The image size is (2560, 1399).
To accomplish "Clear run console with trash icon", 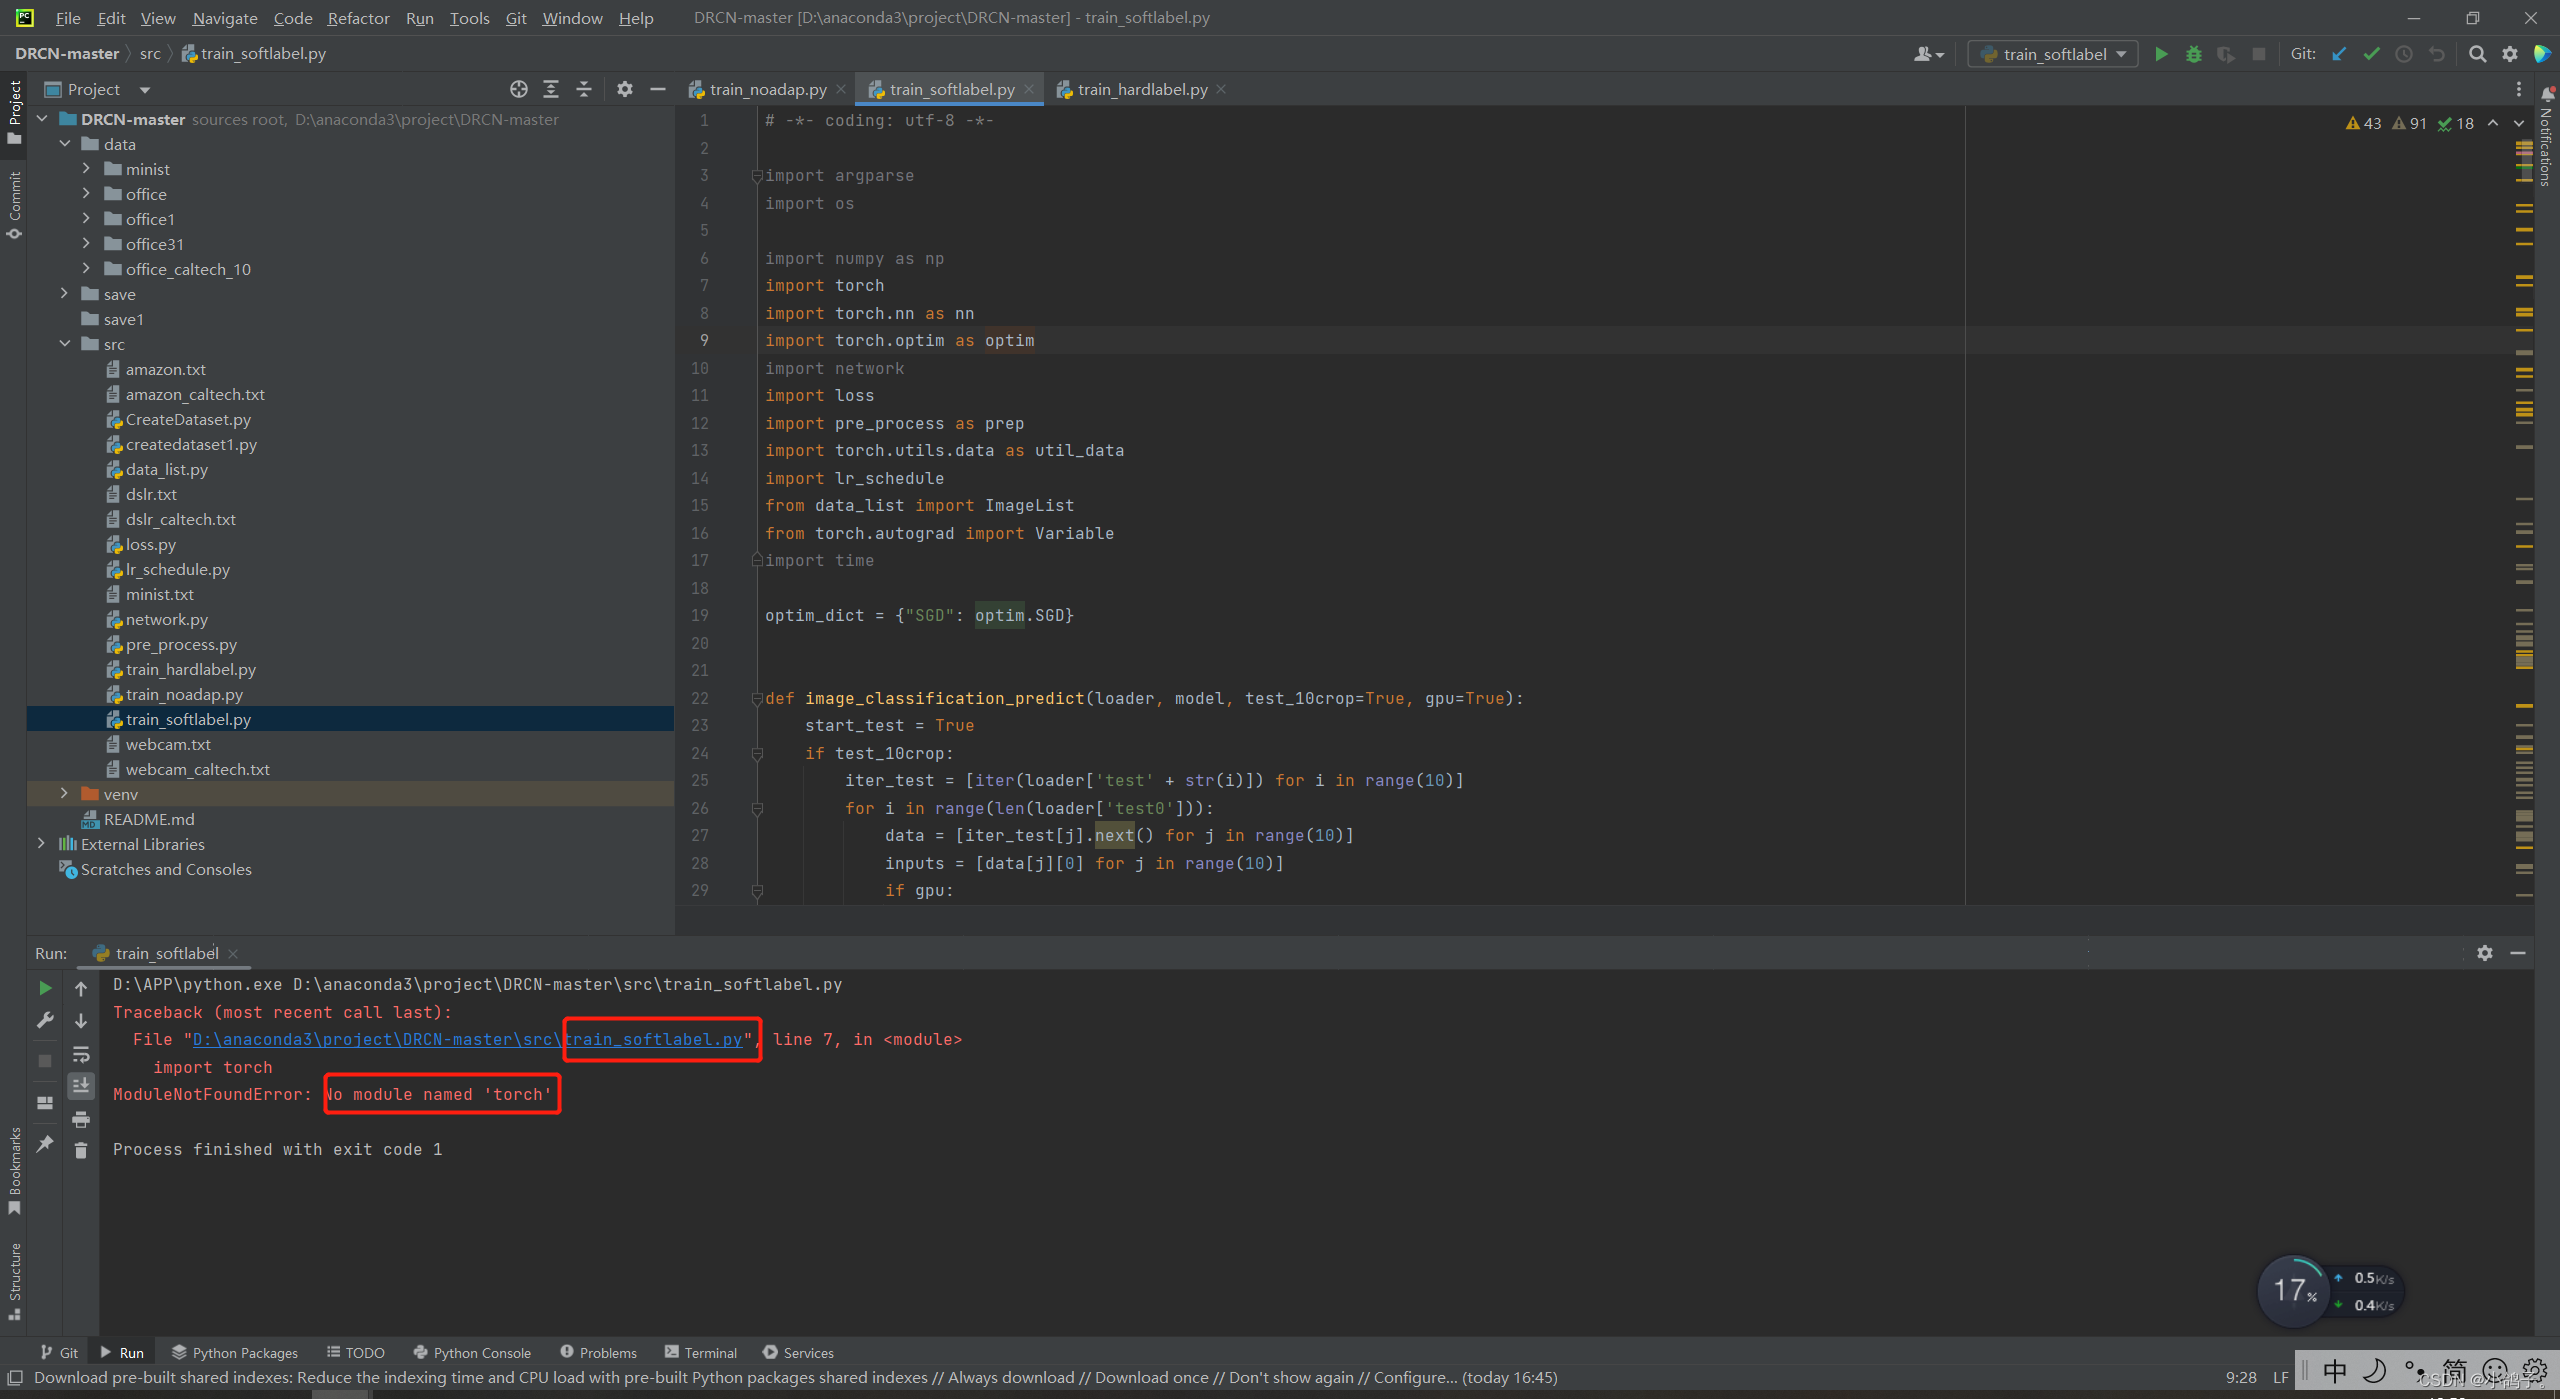I will click(x=81, y=1150).
